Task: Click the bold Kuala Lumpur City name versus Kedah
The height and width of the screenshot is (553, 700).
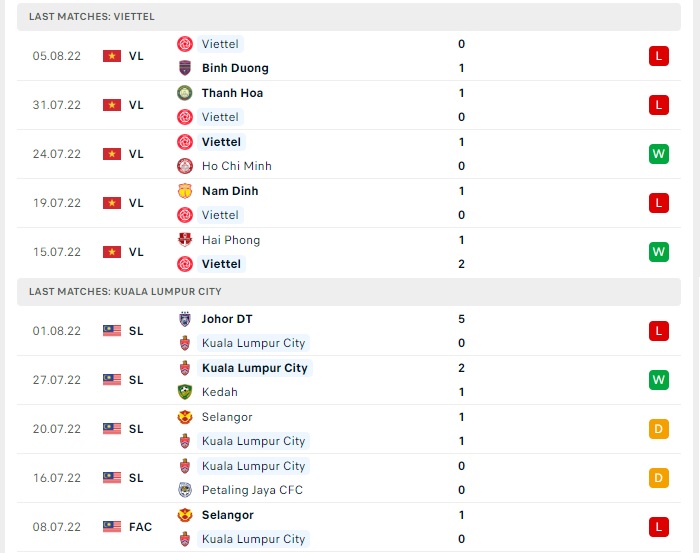Action: (255, 368)
